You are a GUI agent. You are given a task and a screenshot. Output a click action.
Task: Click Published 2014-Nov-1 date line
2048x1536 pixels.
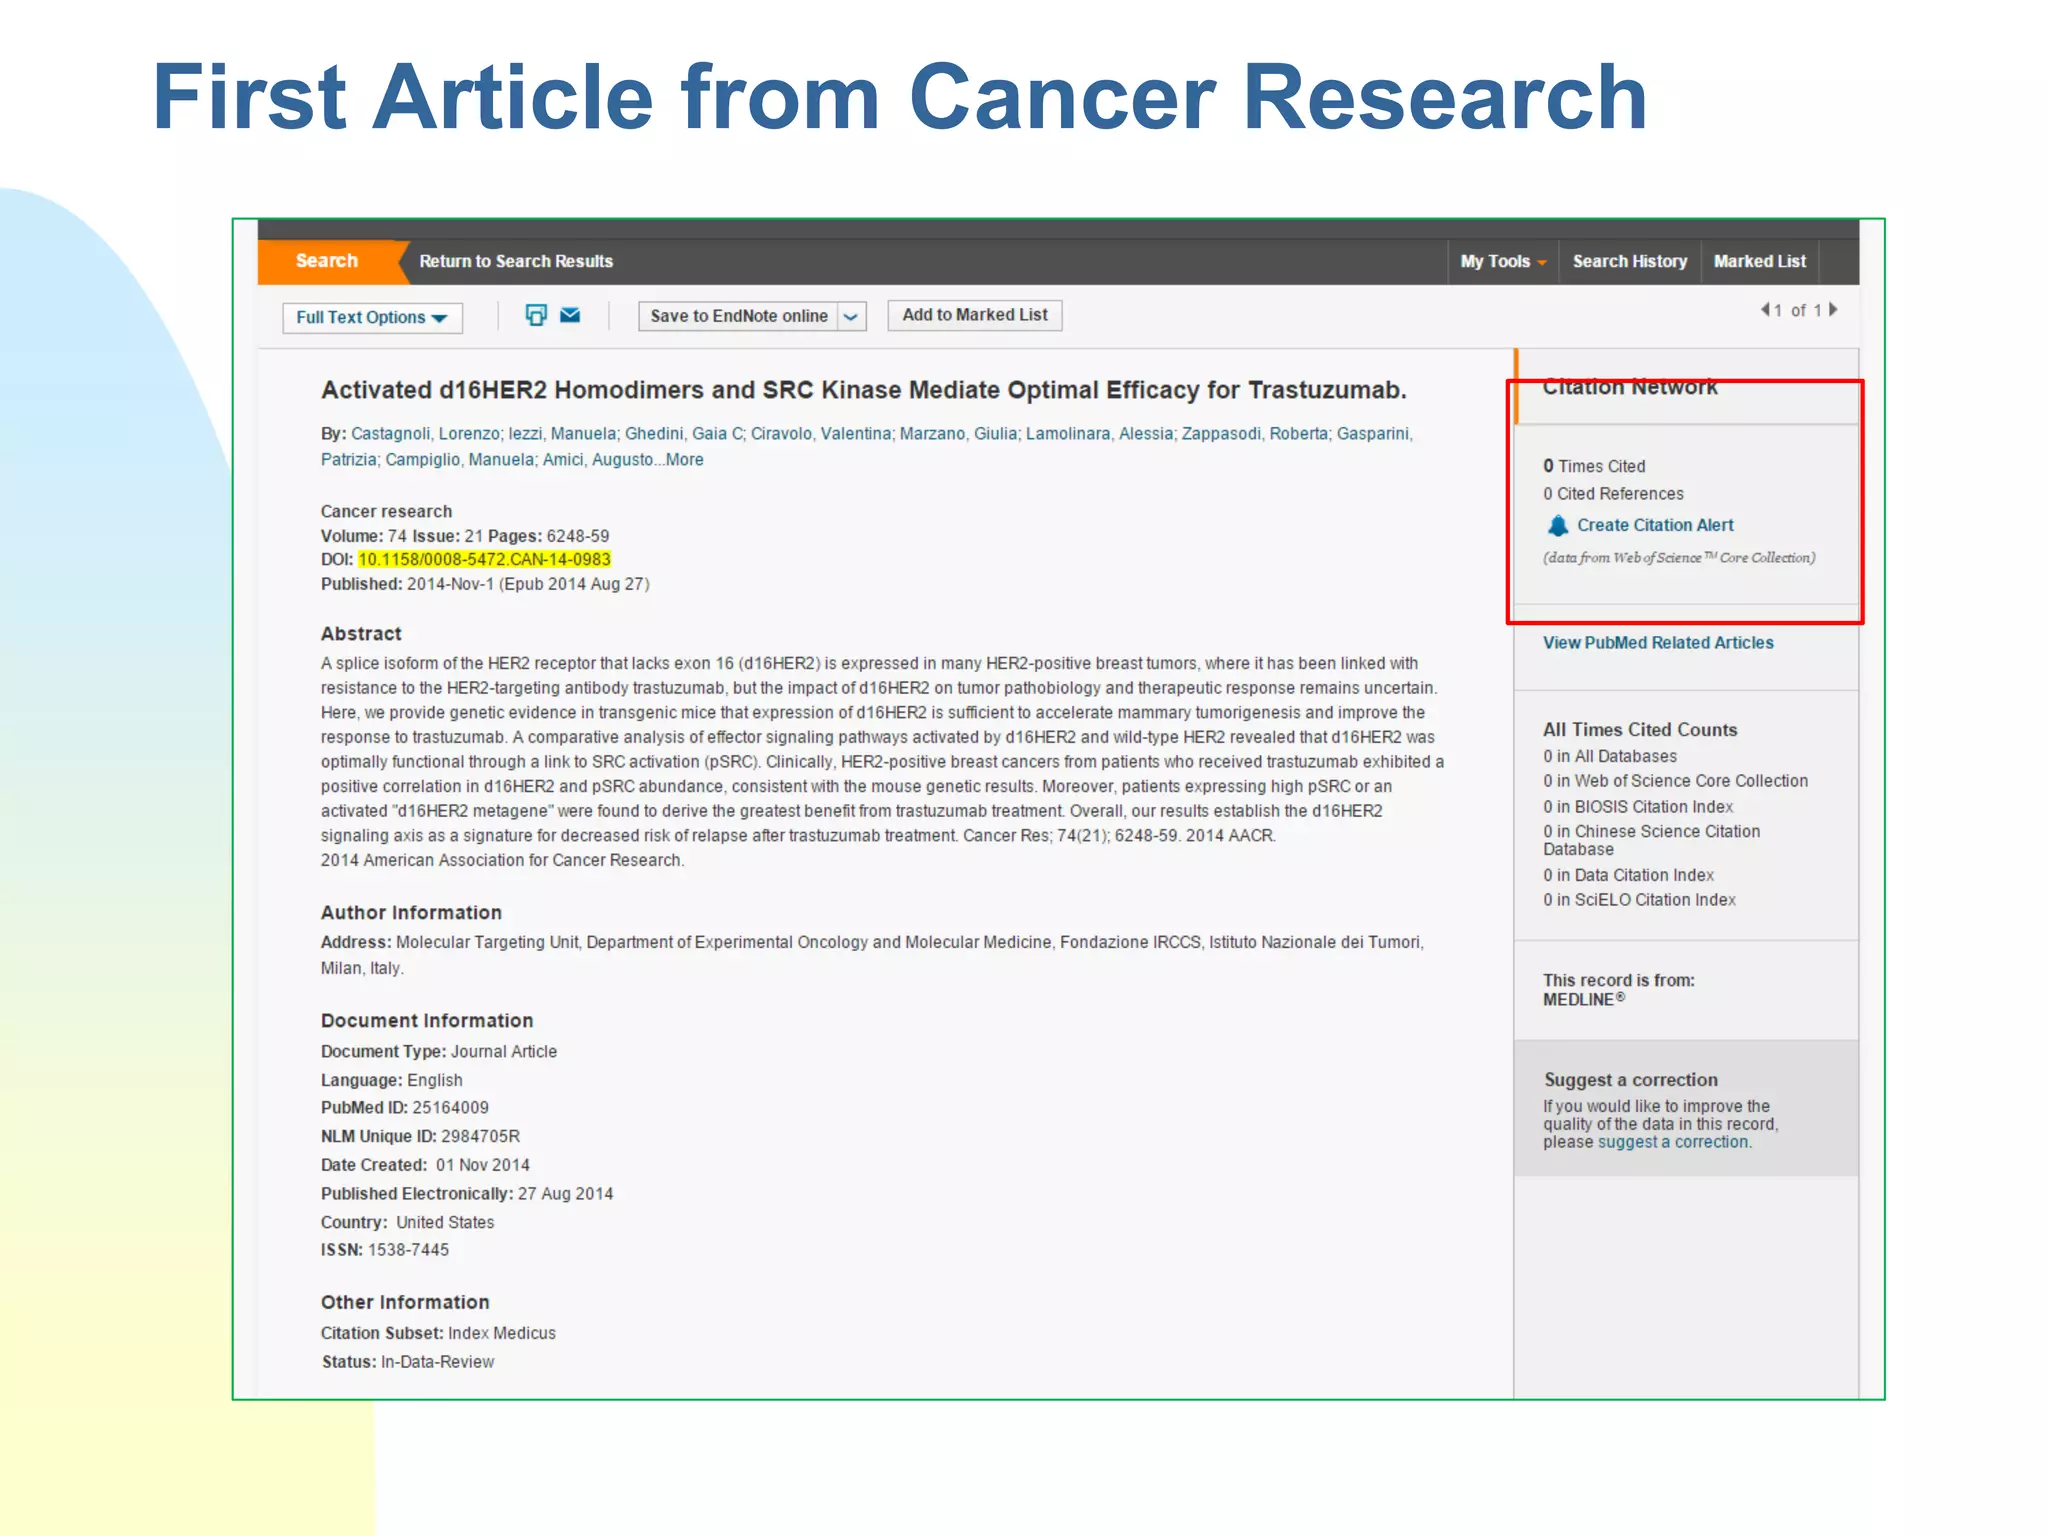pyautogui.click(x=485, y=584)
